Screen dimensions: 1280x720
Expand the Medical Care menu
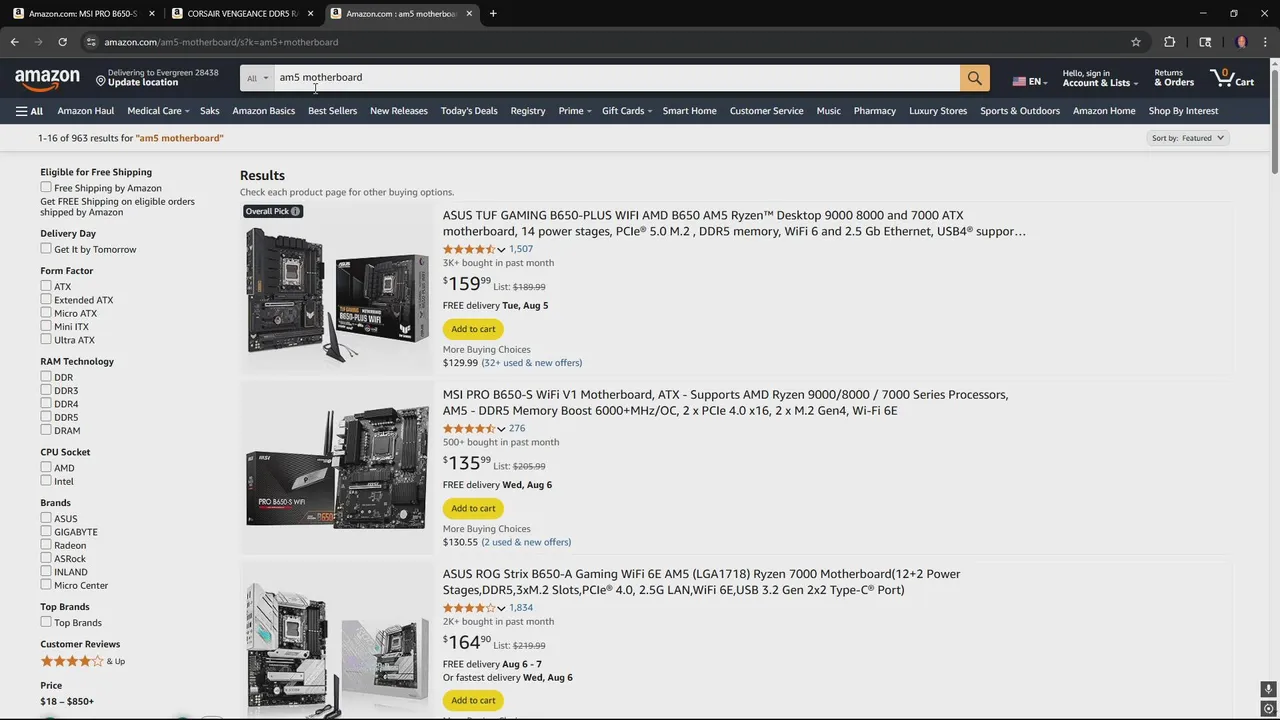coord(158,111)
